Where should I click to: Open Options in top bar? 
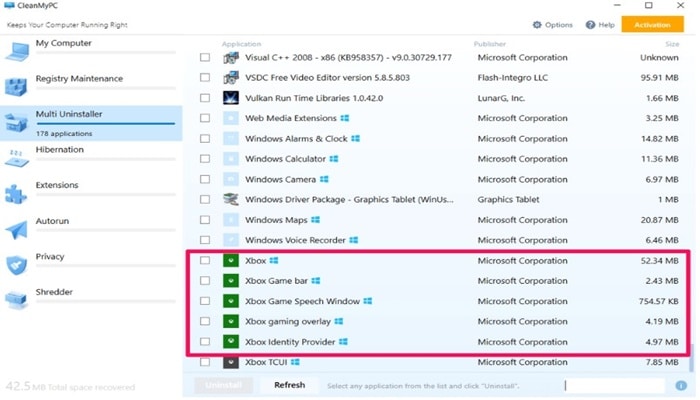pyautogui.click(x=553, y=25)
